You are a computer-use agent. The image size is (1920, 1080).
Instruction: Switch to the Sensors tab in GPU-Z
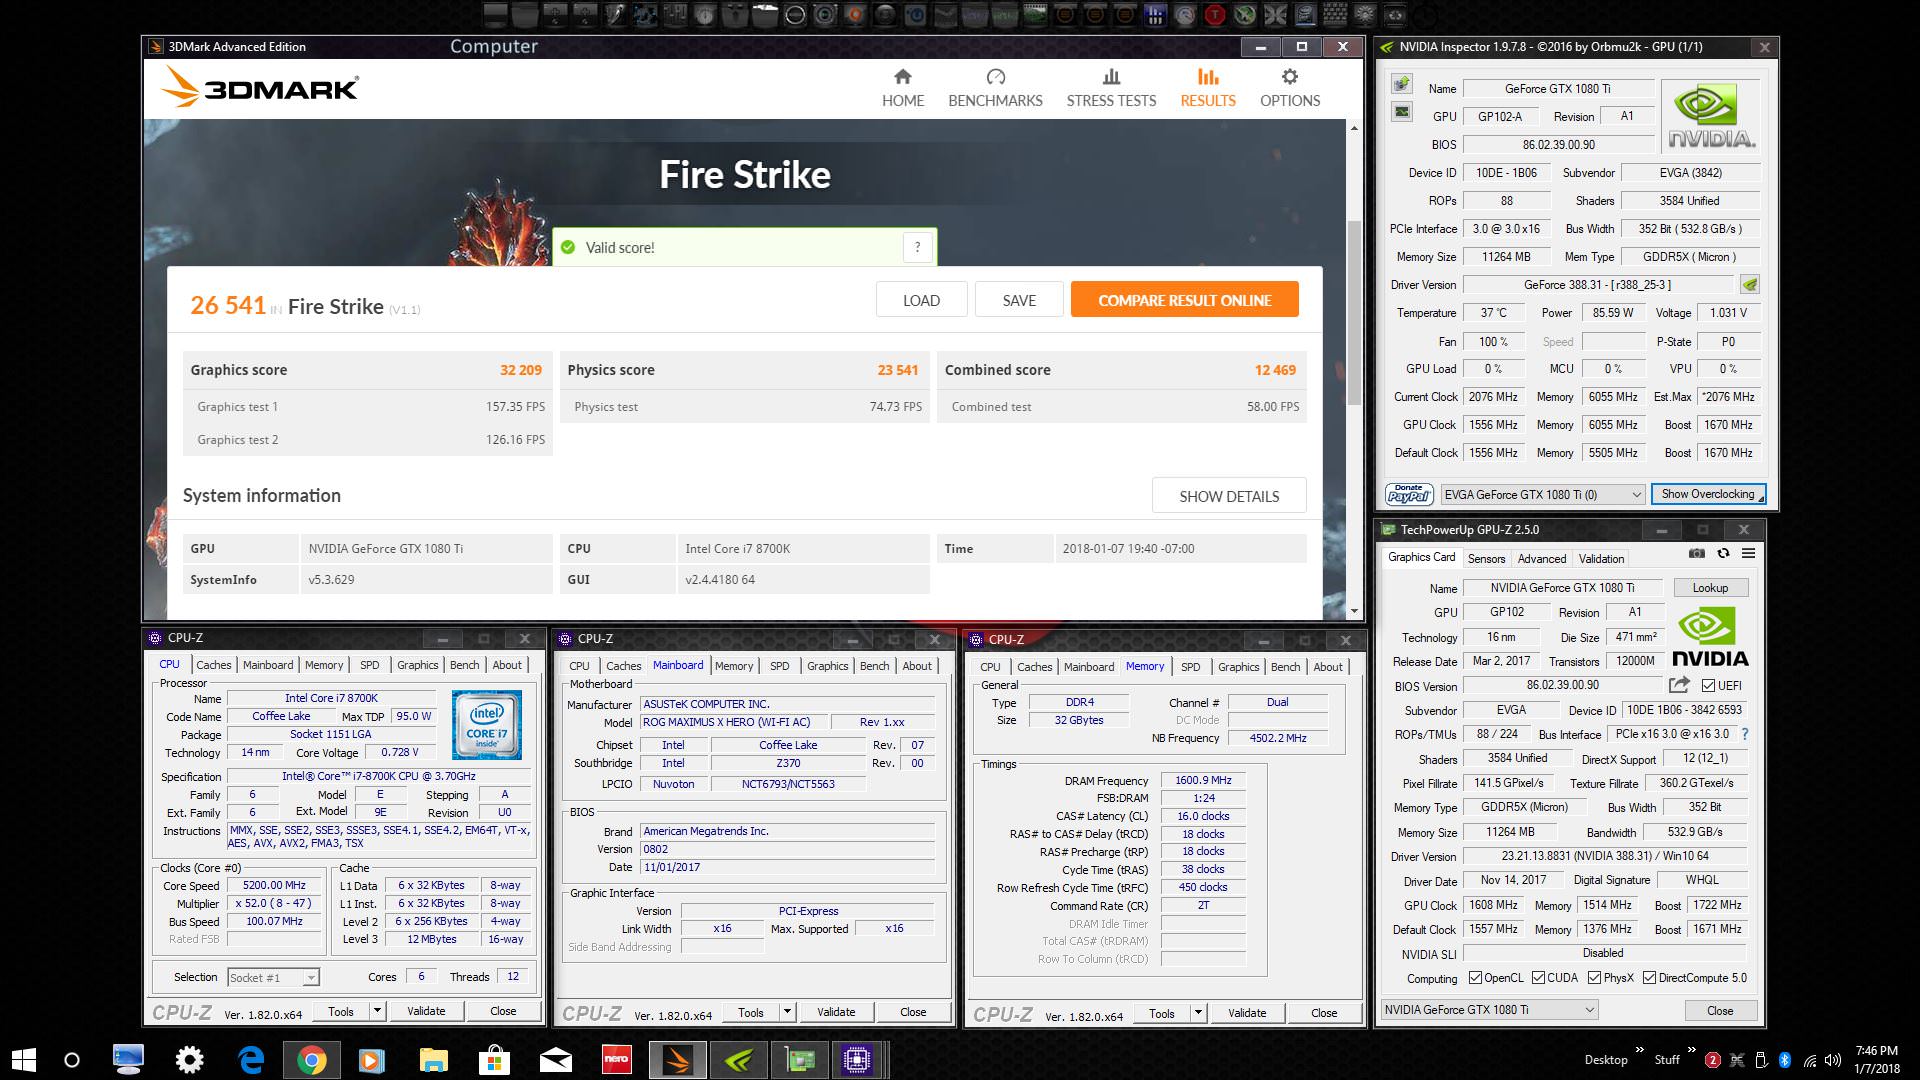pos(1486,559)
